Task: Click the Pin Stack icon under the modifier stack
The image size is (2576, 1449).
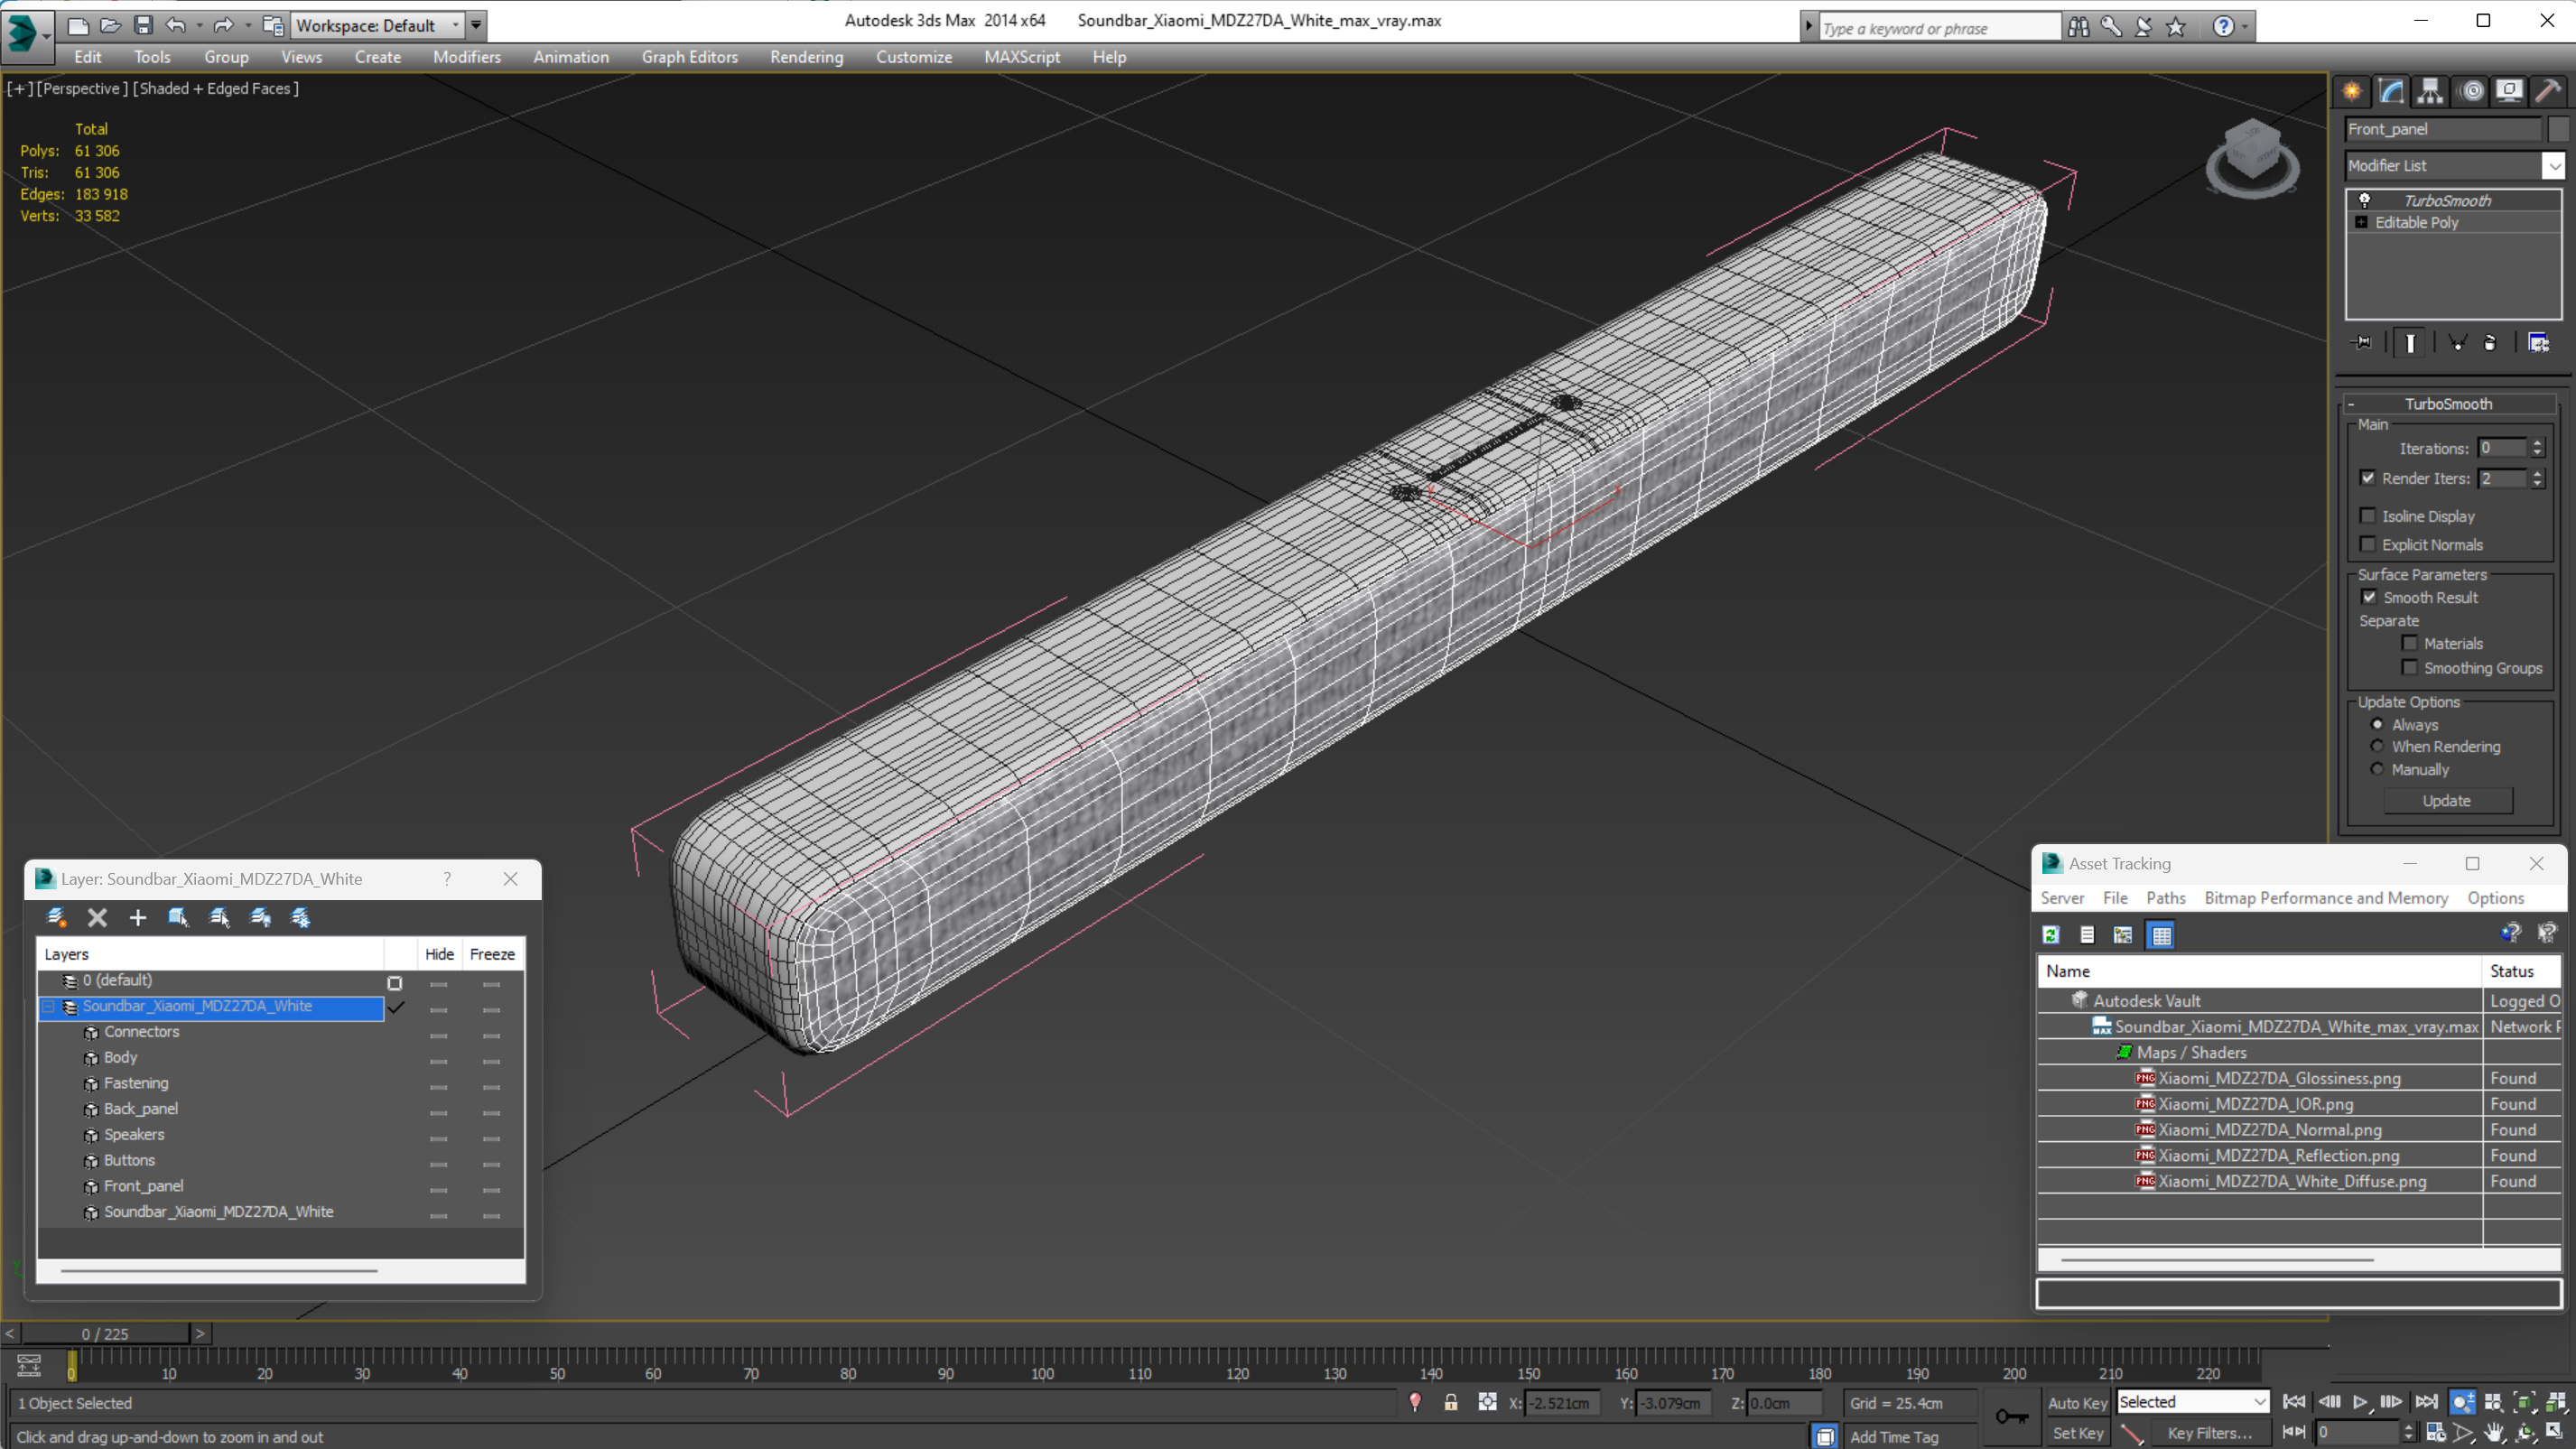Action: [x=2362, y=343]
